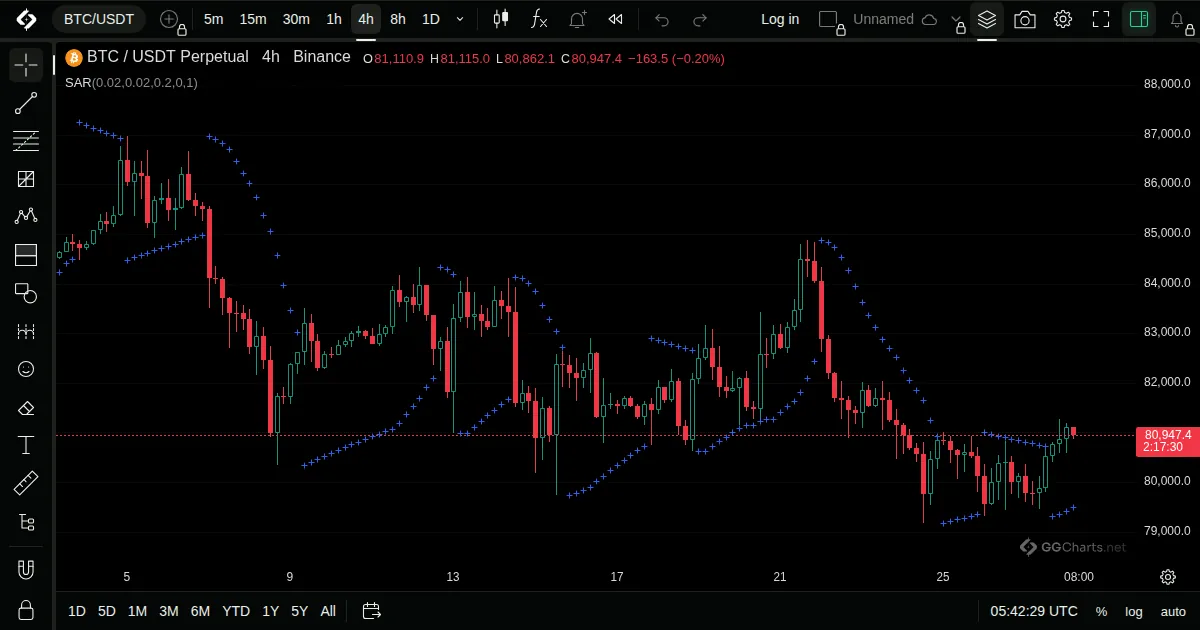The width and height of the screenshot is (1200, 630).
Task: Toggle magnet snapping mode
Action: (x=26, y=570)
